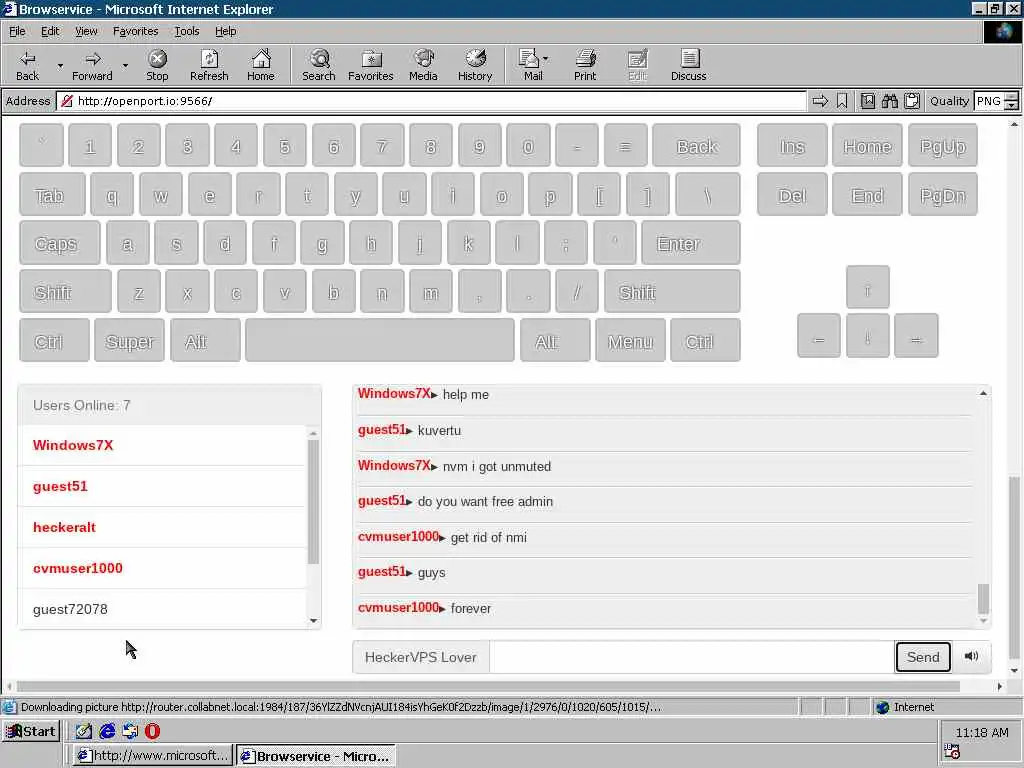
Task: Click the virtual keyboard Home key
Action: tap(867, 146)
